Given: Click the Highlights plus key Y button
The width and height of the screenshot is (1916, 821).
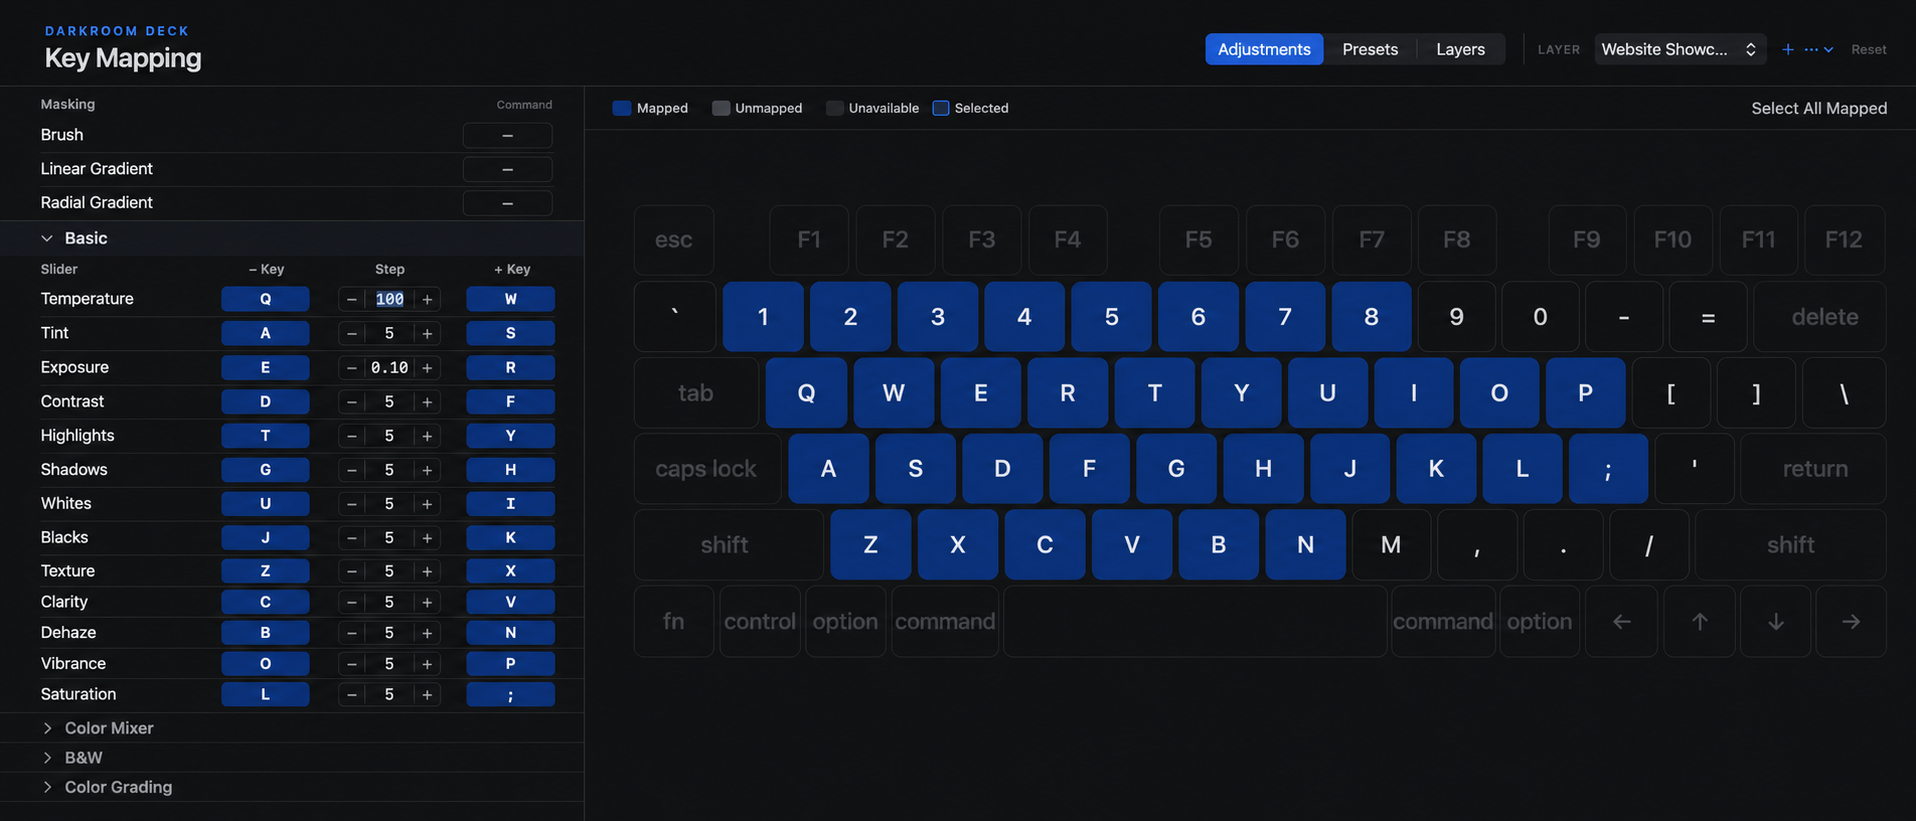Looking at the screenshot, I should coord(510,436).
